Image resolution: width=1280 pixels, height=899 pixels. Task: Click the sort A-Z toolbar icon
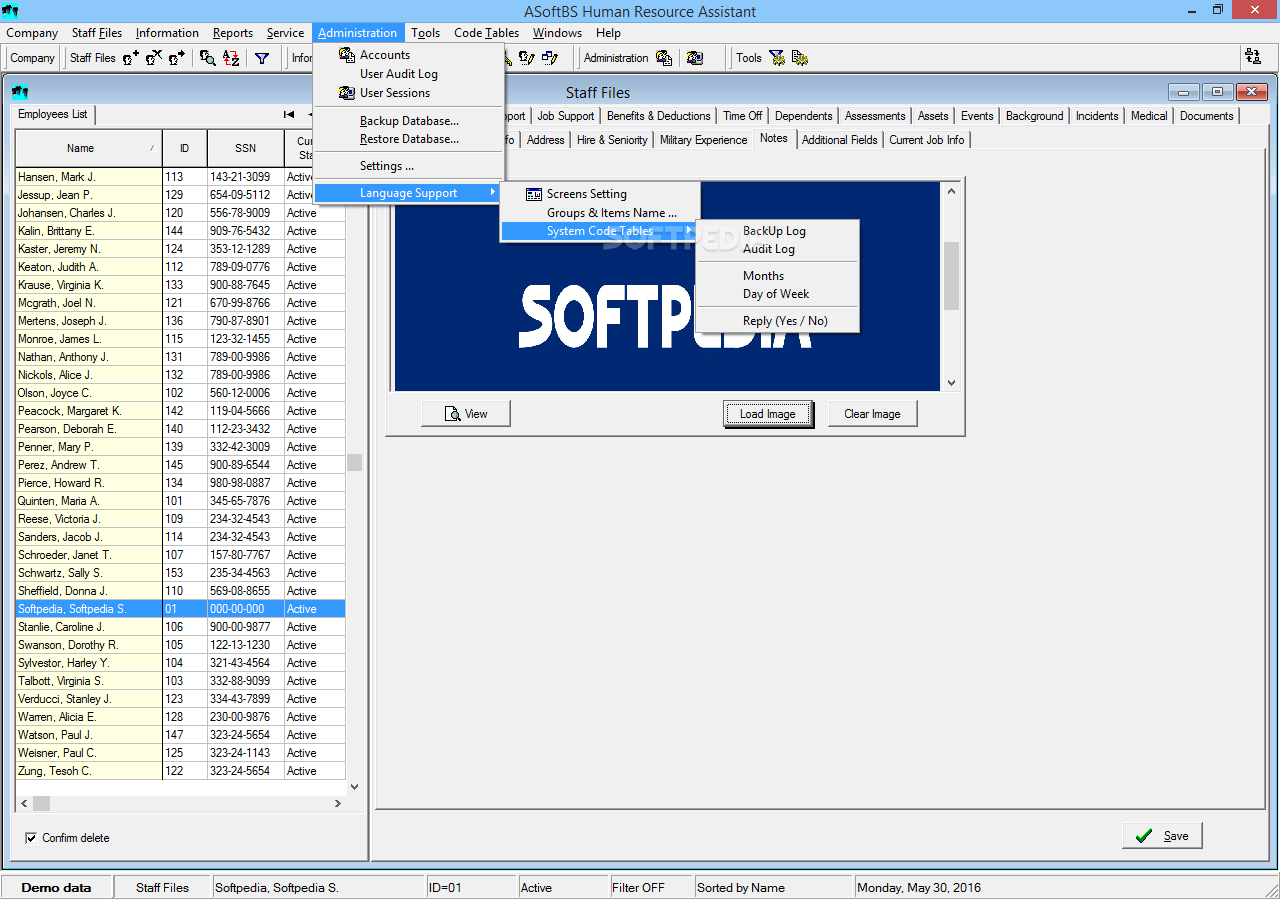click(231, 58)
